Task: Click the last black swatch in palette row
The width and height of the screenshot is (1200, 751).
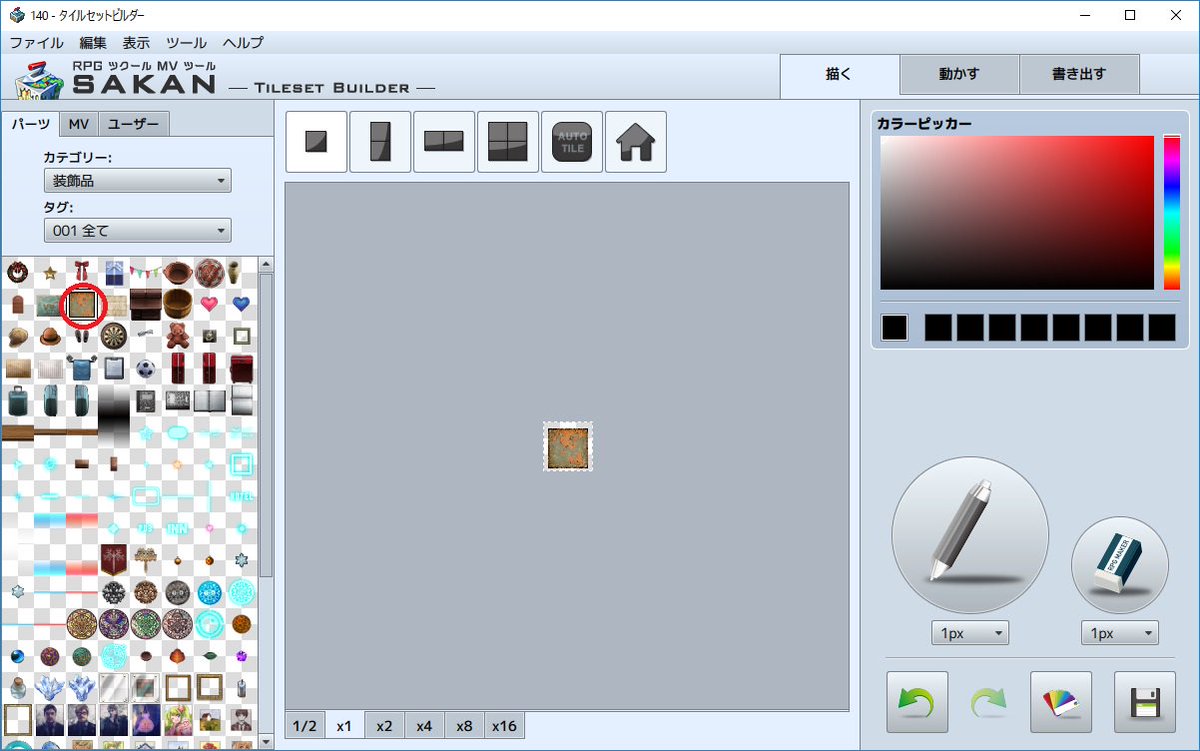Action: coord(1162,327)
